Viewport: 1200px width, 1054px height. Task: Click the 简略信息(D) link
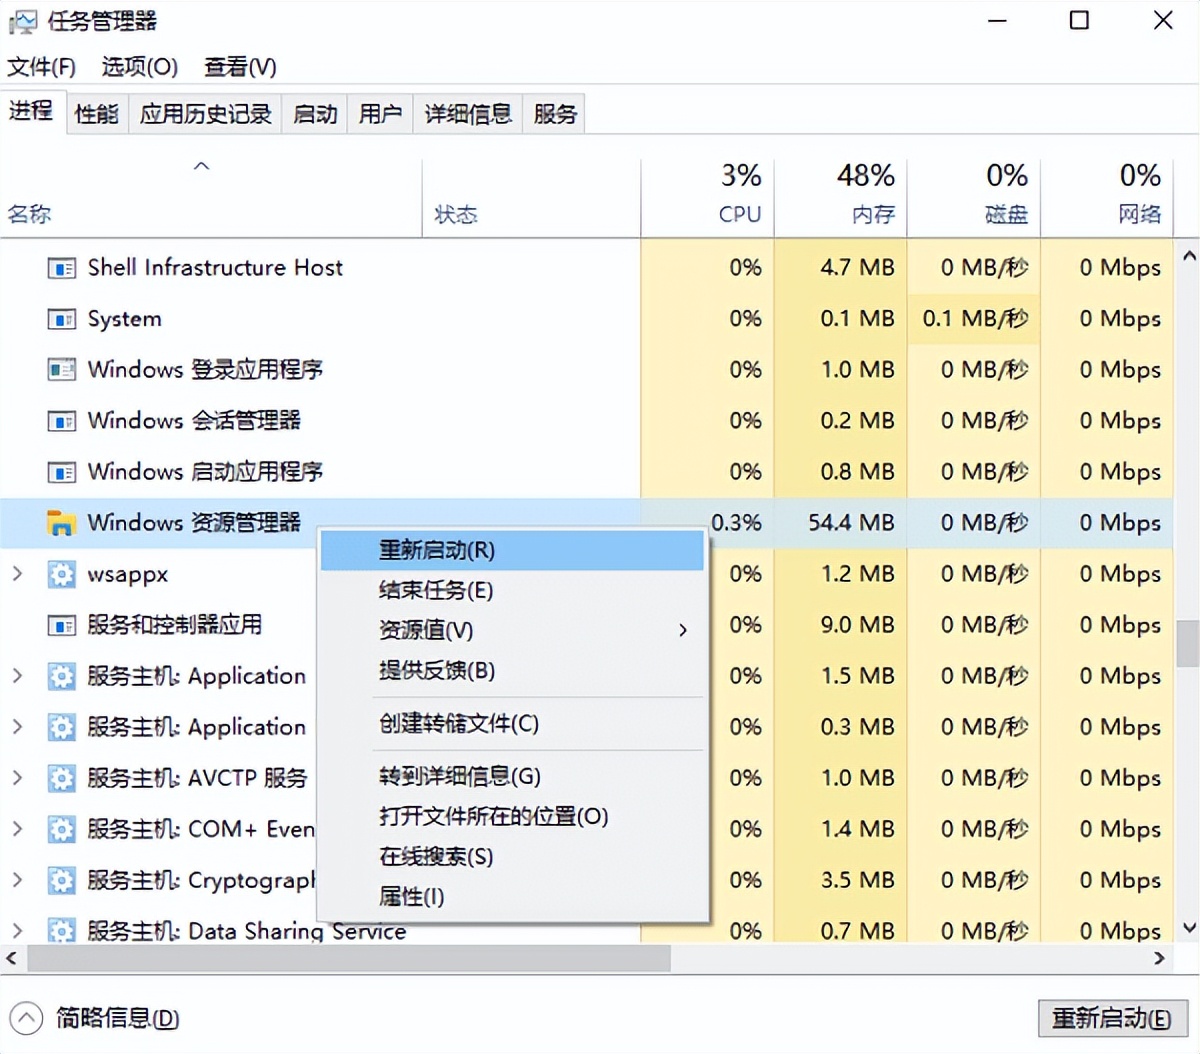118,1019
